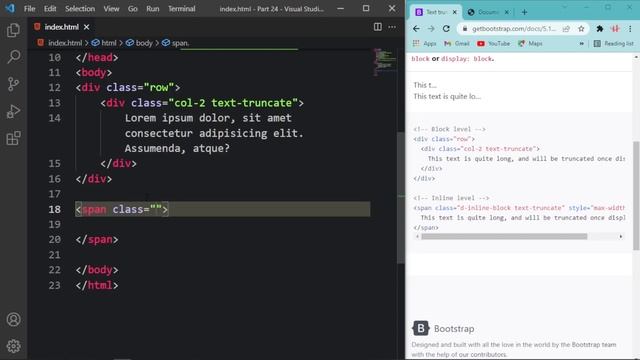Open Maps bookmark
640x360 pixels.
pos(530,43)
